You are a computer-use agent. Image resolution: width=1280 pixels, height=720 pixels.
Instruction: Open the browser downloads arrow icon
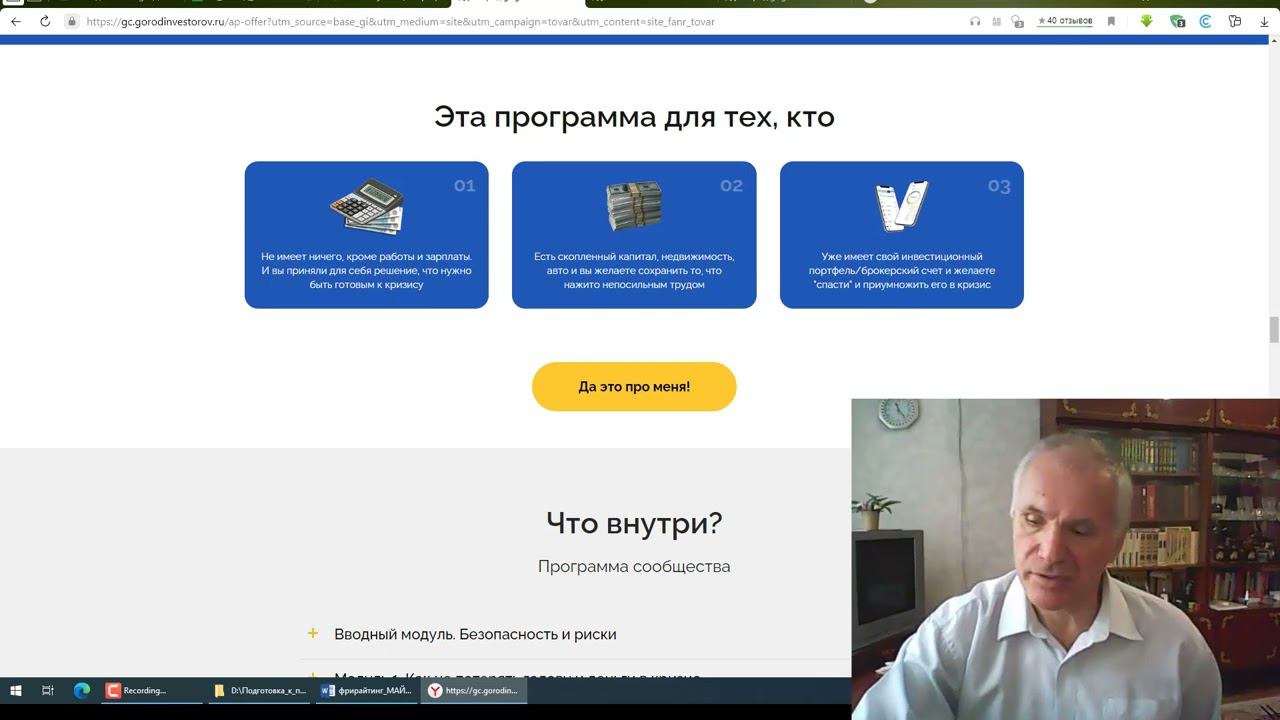pos(1264,21)
